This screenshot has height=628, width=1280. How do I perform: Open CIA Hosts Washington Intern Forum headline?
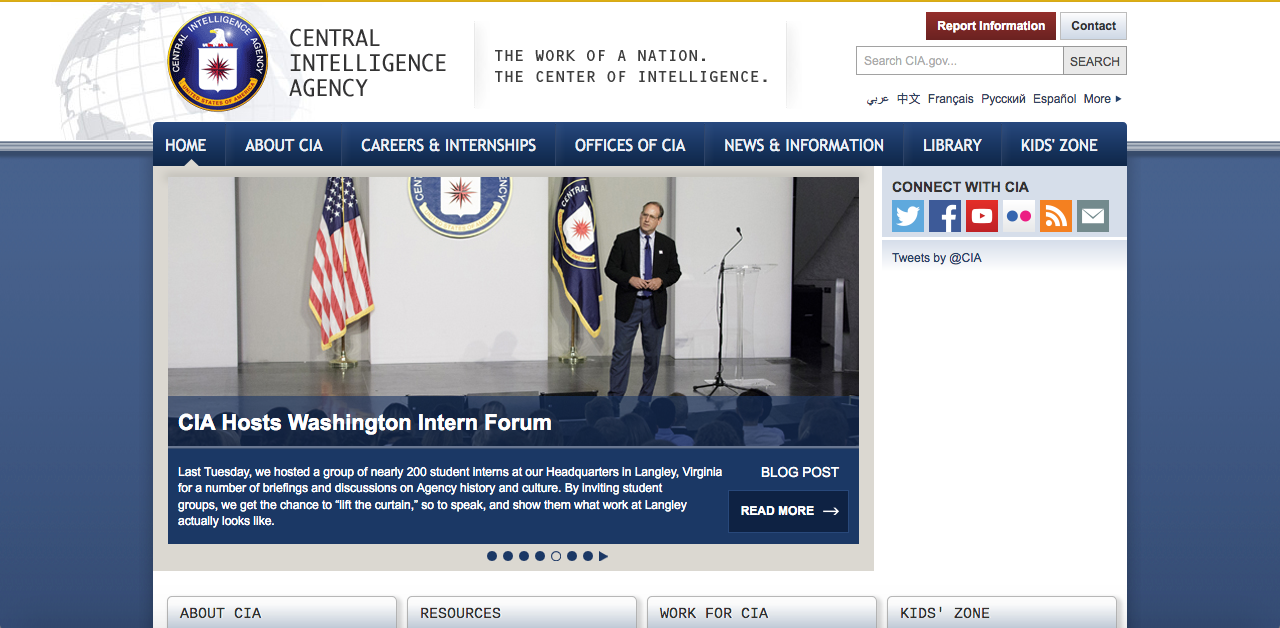pyautogui.click(x=365, y=423)
